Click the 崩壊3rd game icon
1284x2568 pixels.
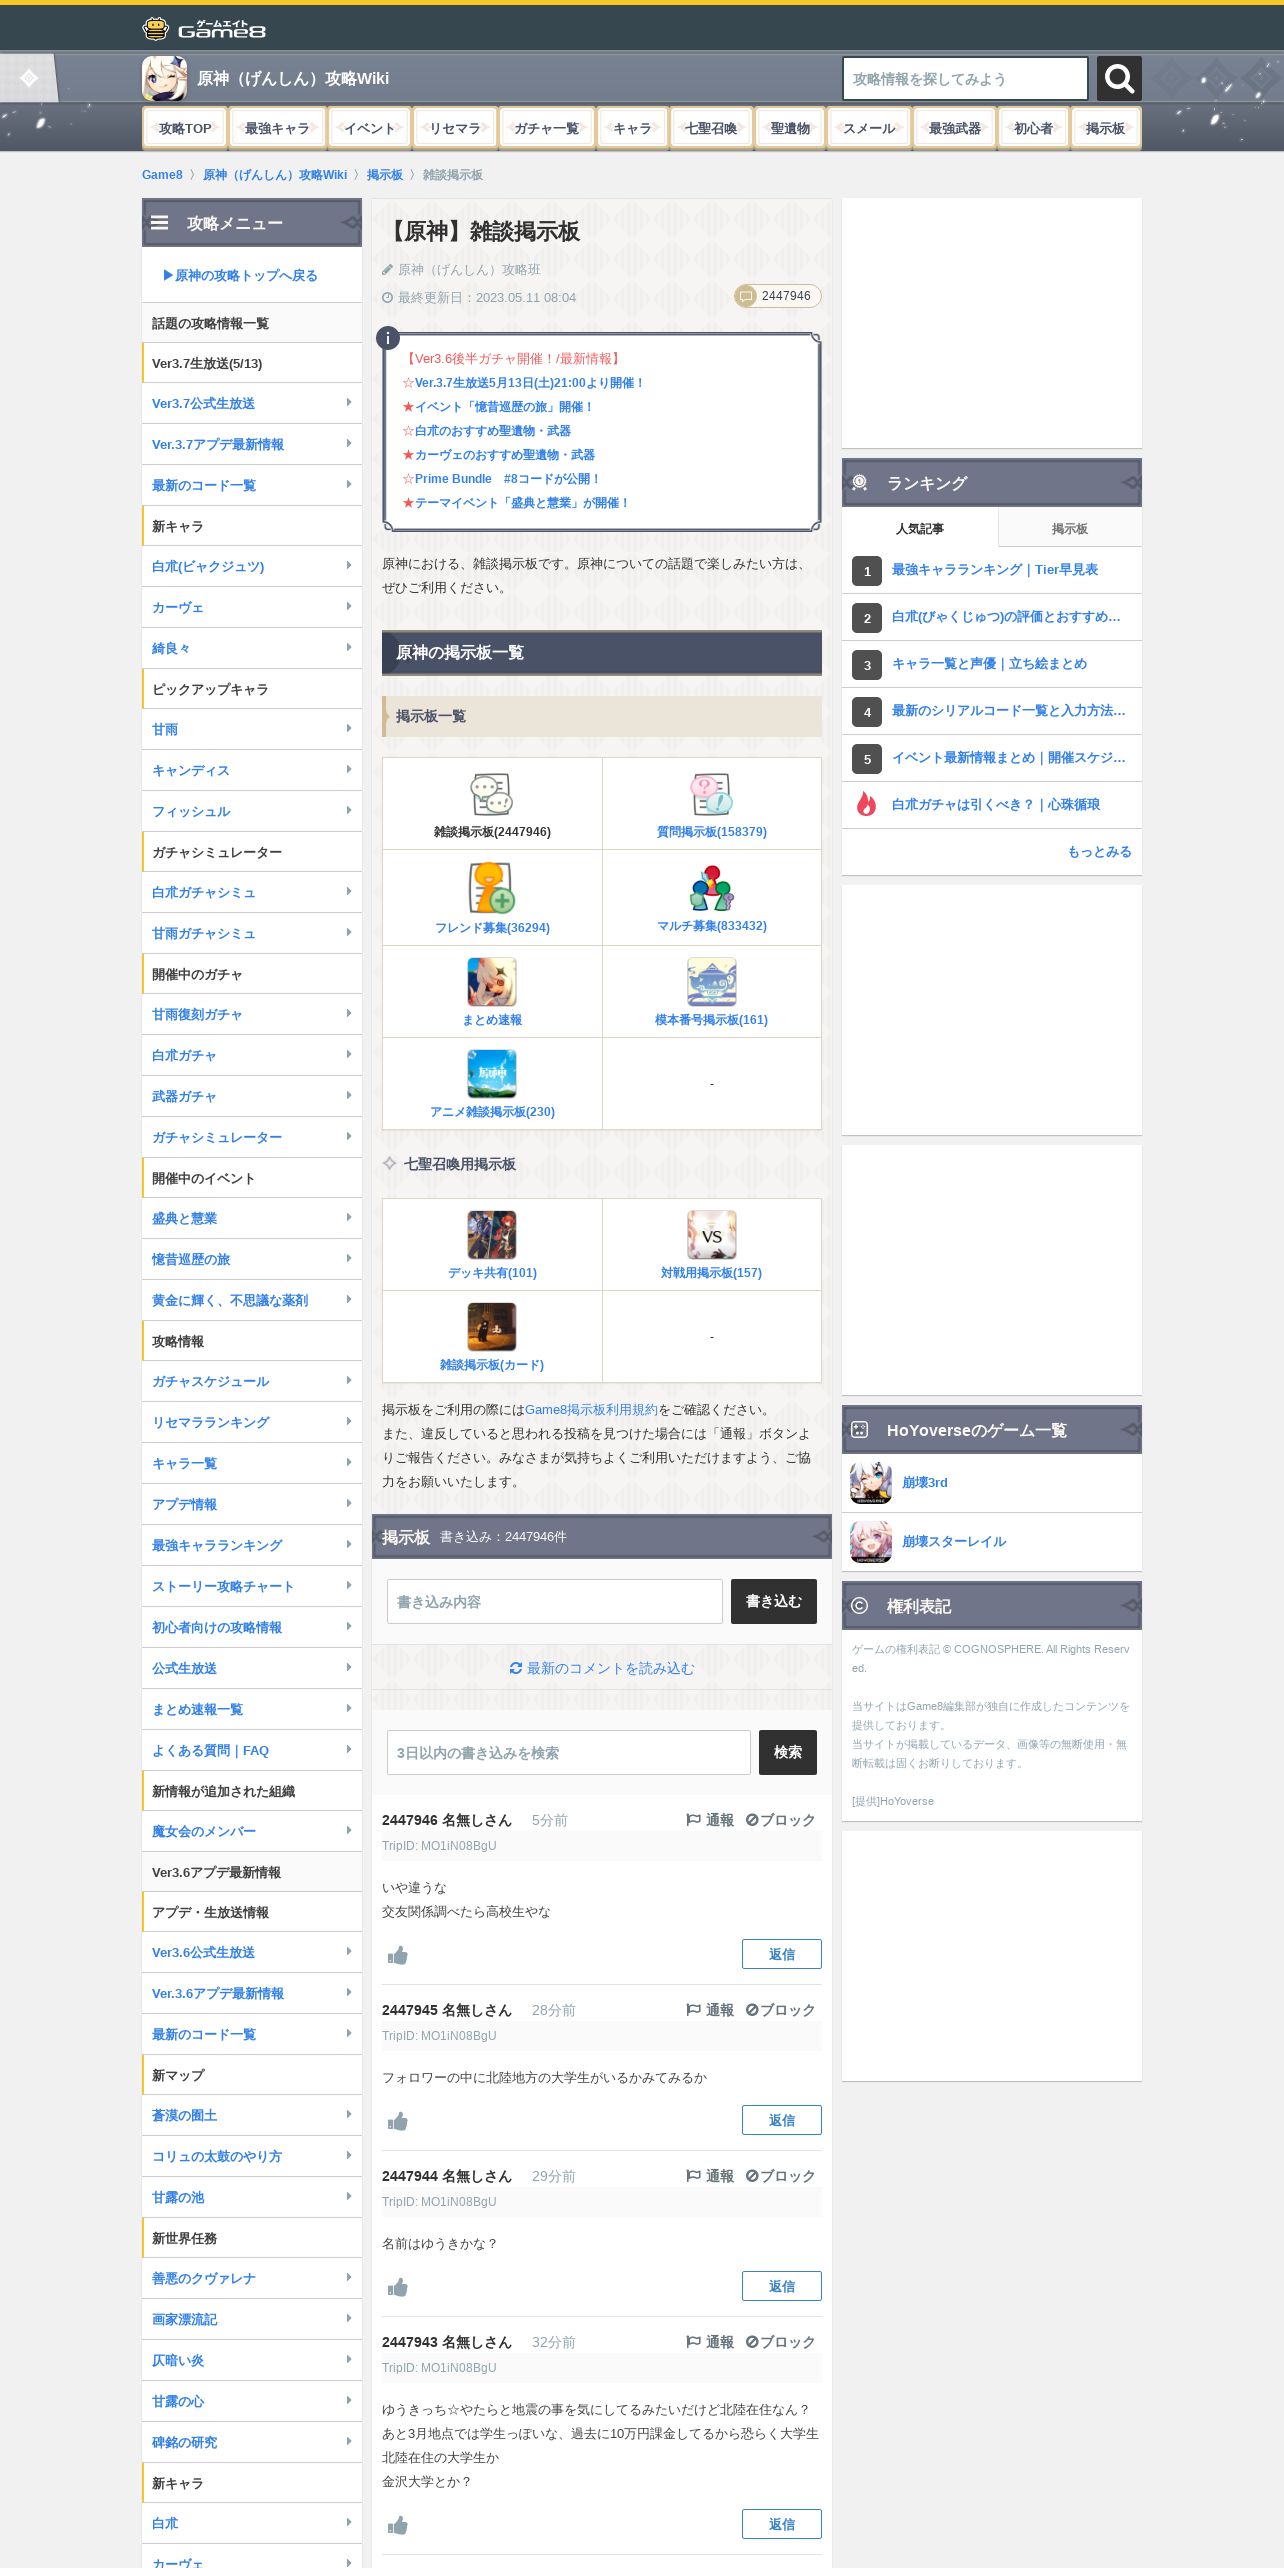871,1483
